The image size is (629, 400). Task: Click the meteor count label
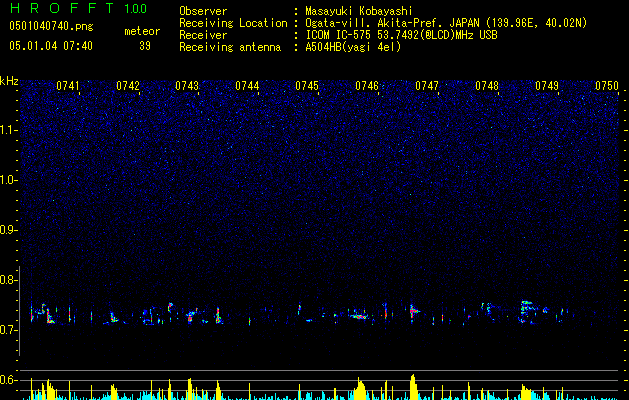142,31
